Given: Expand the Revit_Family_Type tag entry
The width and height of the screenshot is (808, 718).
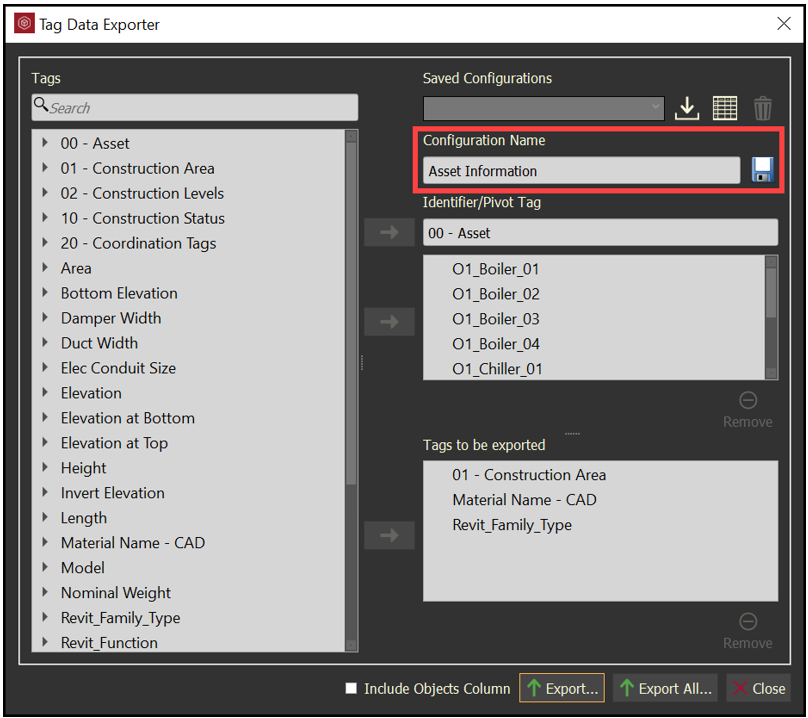Looking at the screenshot, I should (x=44, y=617).
